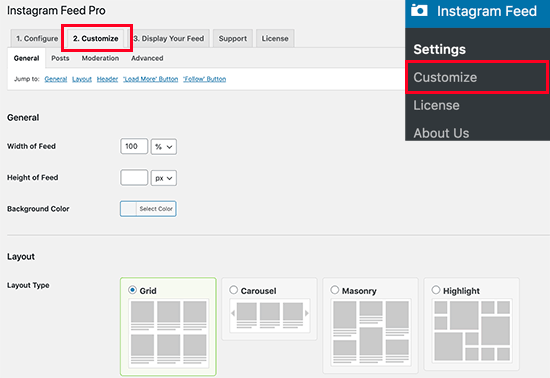550x378 pixels.
Task: Open the Advanced sub-tab
Action: pos(147,58)
